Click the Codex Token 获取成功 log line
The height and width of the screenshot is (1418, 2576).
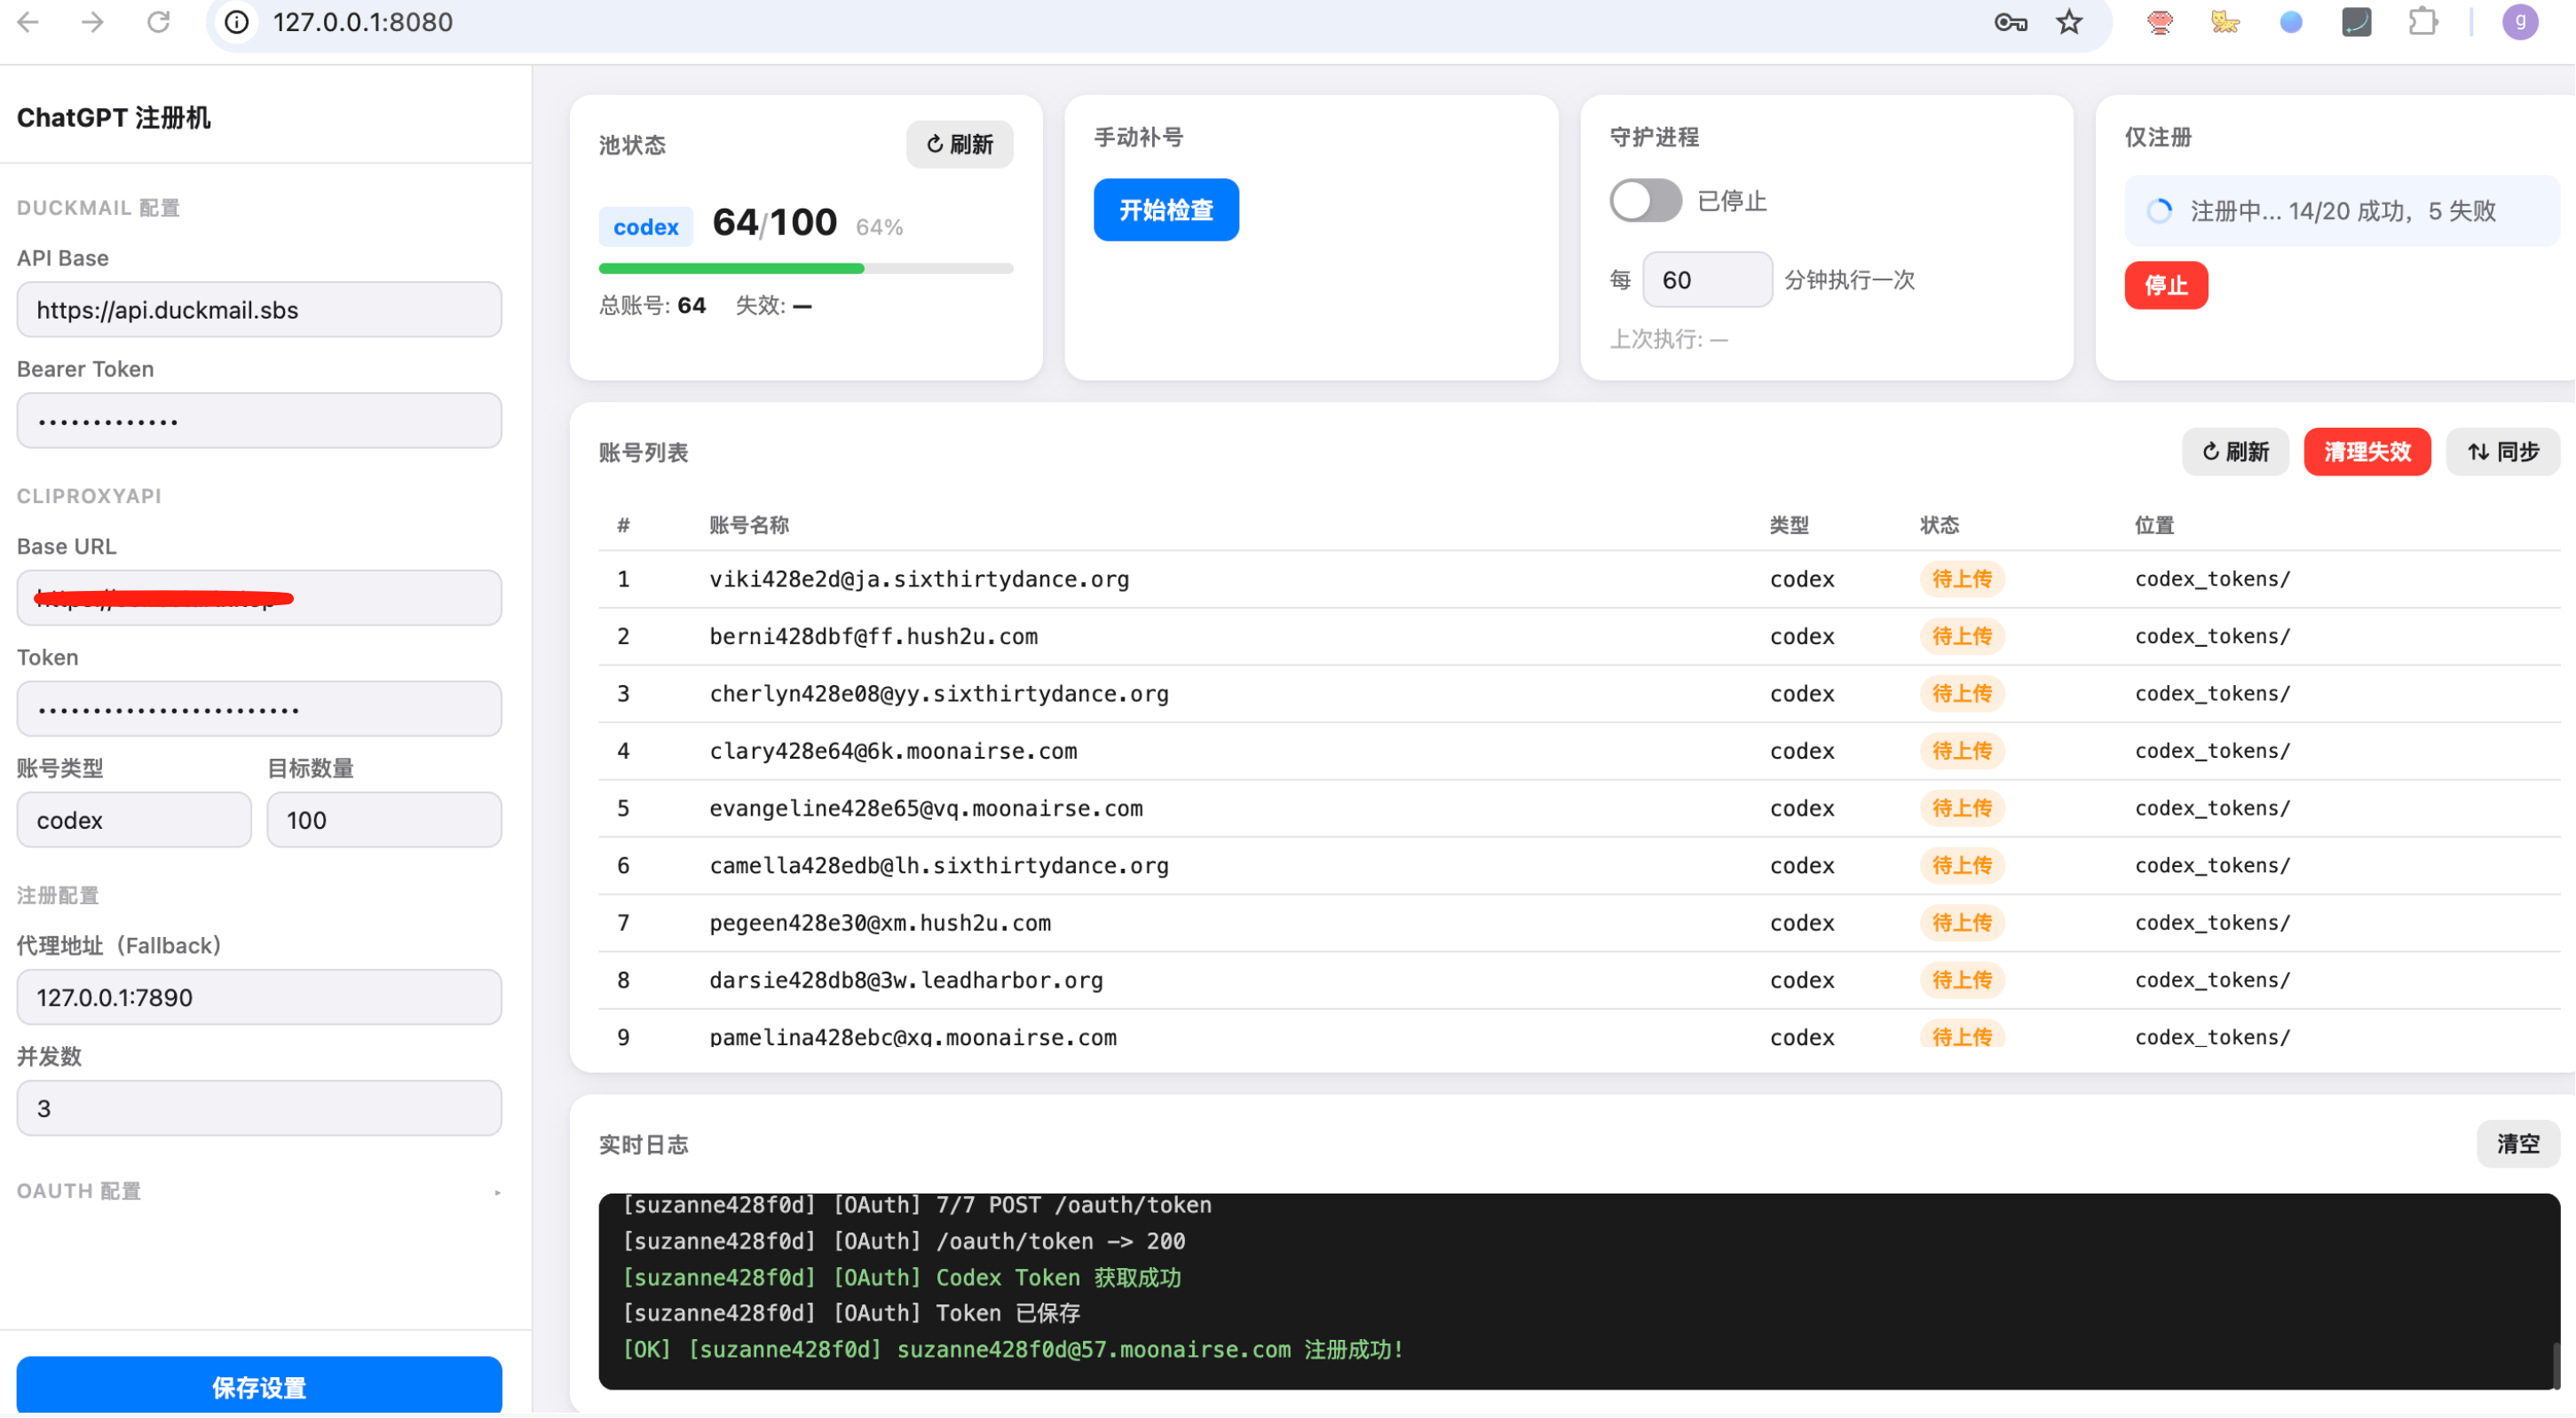pos(901,1278)
